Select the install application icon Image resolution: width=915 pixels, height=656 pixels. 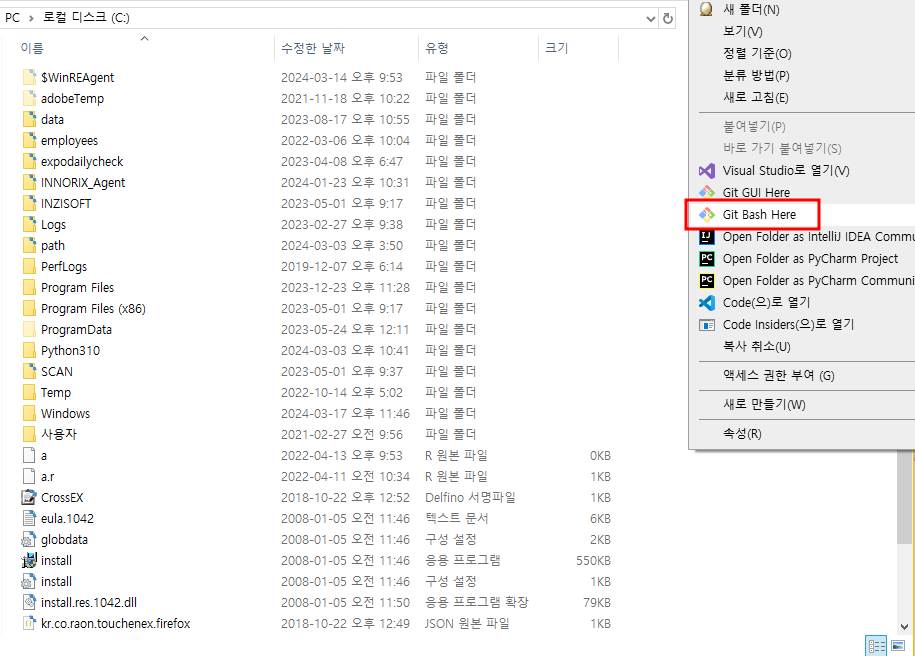(x=29, y=560)
